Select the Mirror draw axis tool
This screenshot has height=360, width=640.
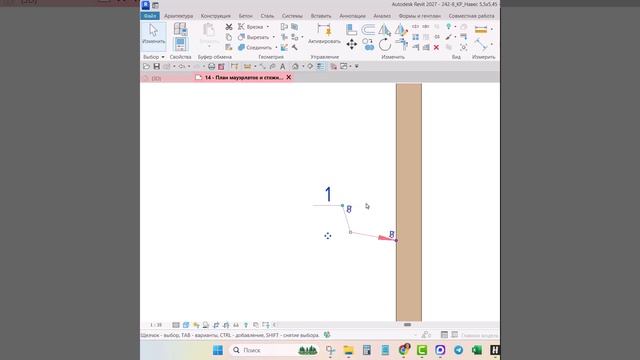pos(401,29)
